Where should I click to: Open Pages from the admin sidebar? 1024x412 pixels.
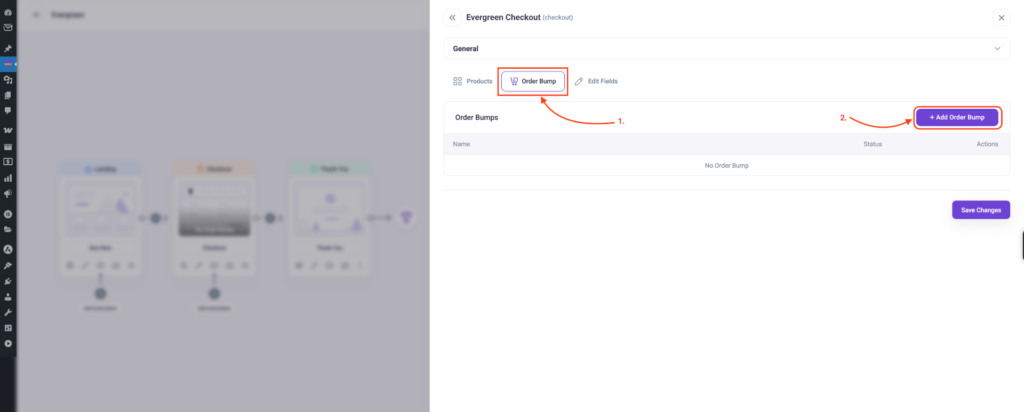click(x=8, y=95)
